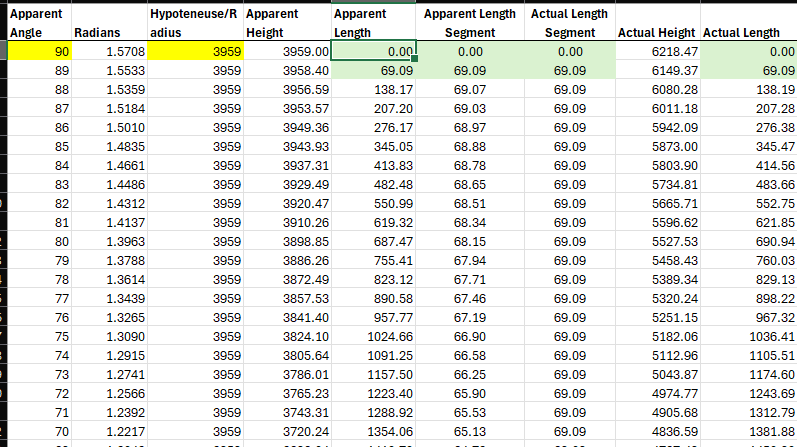Image resolution: width=797 pixels, height=447 pixels.
Task: Select the Hypoteneuse/Radius header cell
Action: pyautogui.click(x=195, y=22)
